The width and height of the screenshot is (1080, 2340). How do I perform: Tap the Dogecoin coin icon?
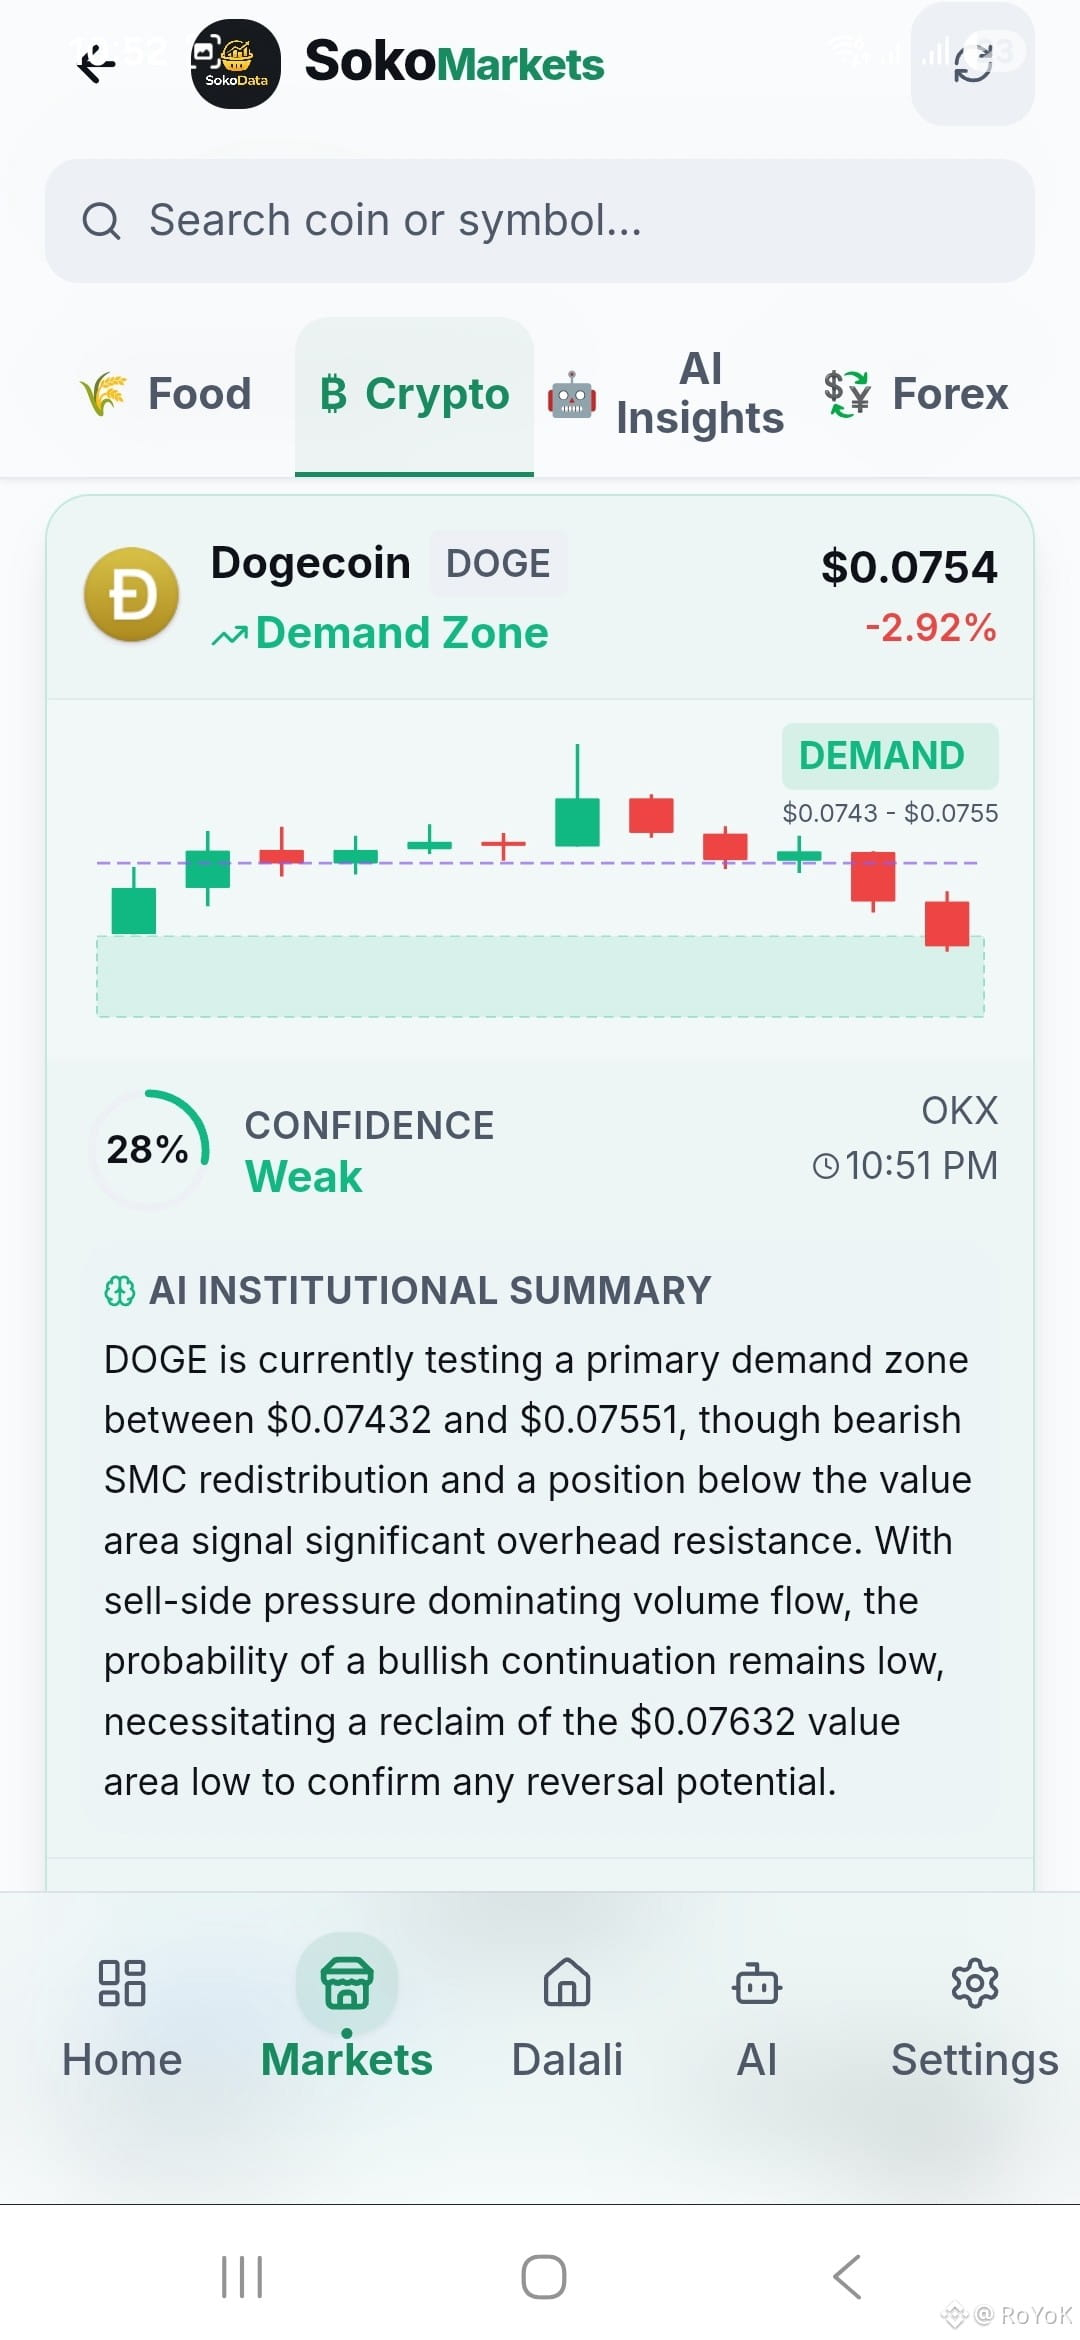tap(131, 595)
